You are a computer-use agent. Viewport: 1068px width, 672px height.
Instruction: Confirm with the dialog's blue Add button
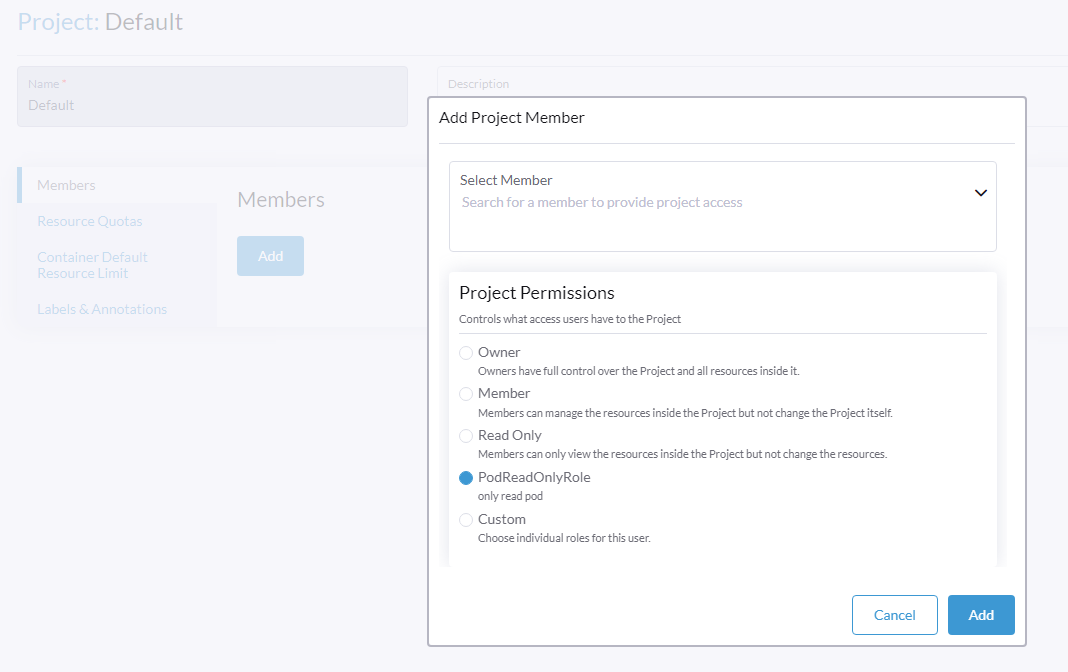(980, 615)
